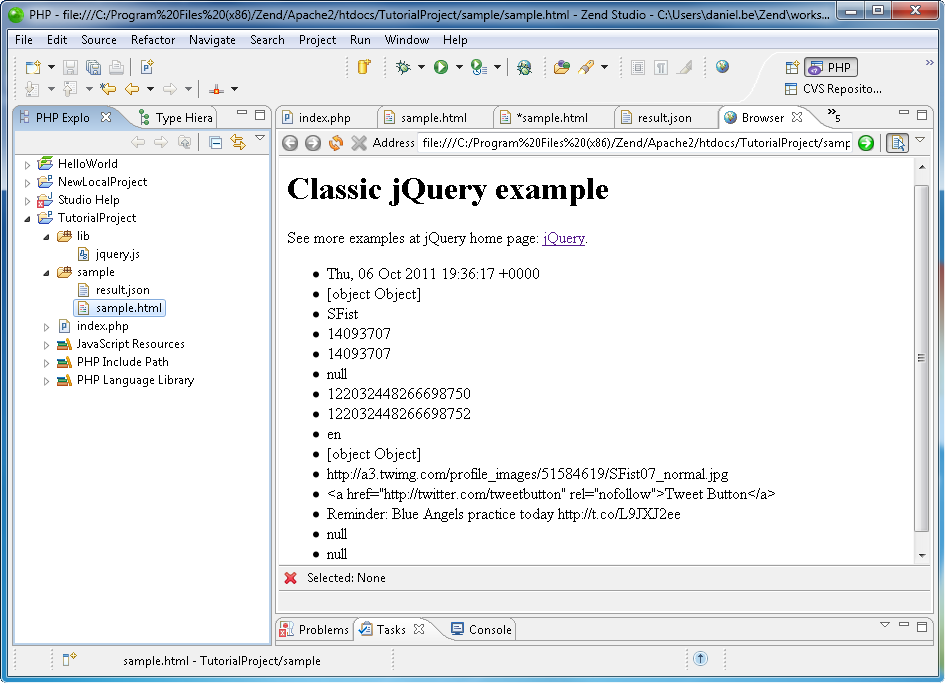The height and width of the screenshot is (683, 945).
Task: Open the Navigate menu
Action: click(x=212, y=40)
